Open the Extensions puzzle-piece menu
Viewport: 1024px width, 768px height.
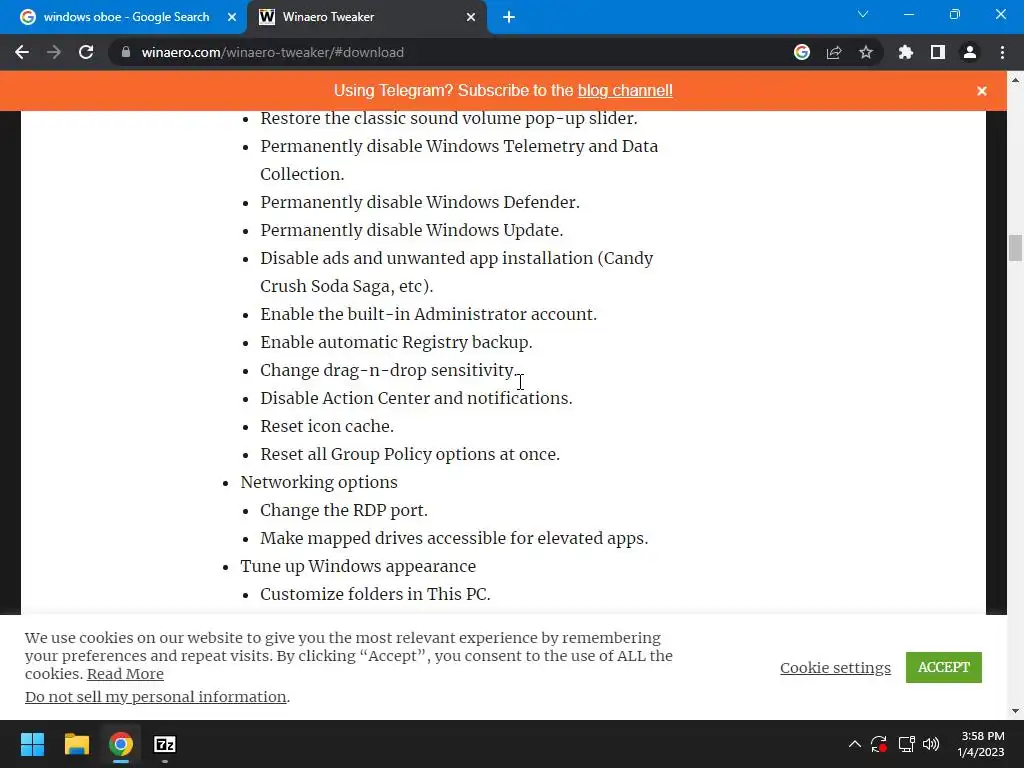(906, 52)
